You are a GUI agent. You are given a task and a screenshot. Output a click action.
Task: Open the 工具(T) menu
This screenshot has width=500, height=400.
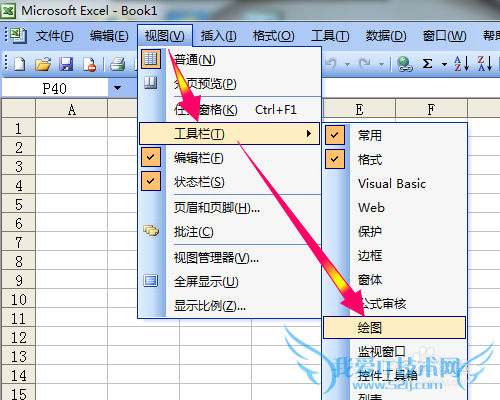pyautogui.click(x=330, y=36)
